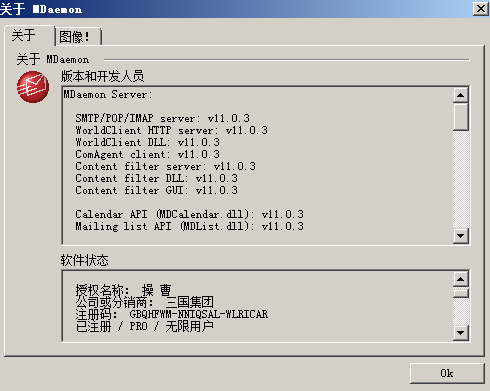The height and width of the screenshot is (391, 490).
Task: Select the 关于 tab
Action: click(x=29, y=36)
